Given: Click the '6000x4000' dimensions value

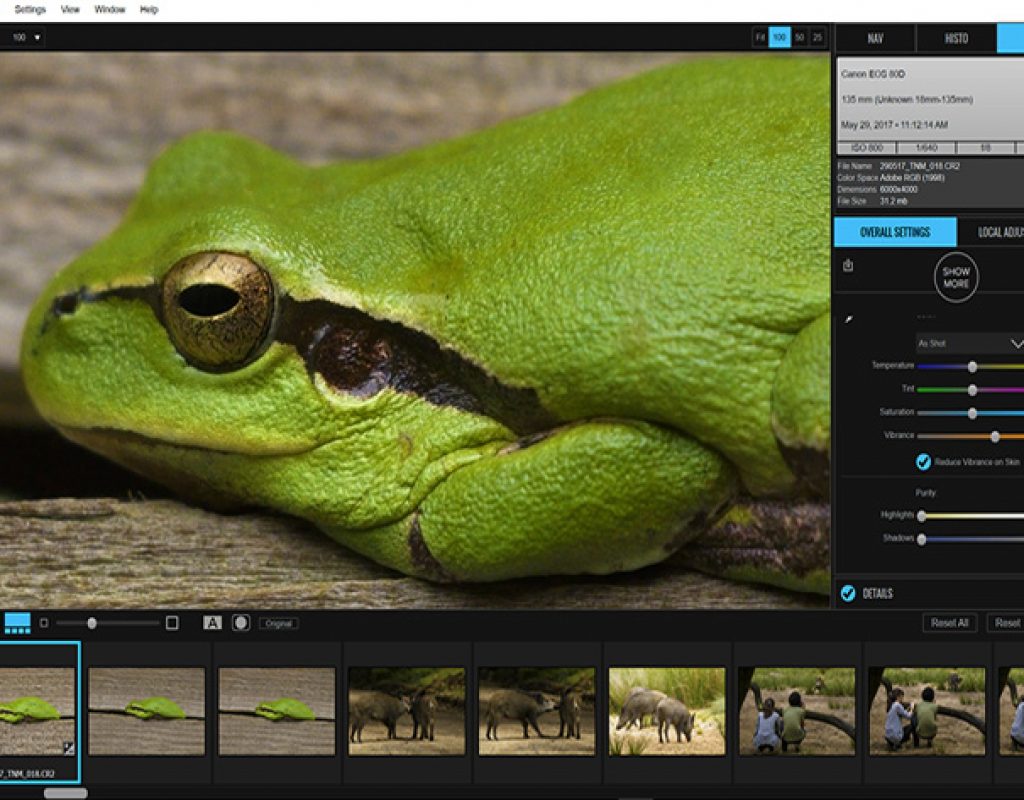Looking at the screenshot, I should pyautogui.click(x=899, y=189).
